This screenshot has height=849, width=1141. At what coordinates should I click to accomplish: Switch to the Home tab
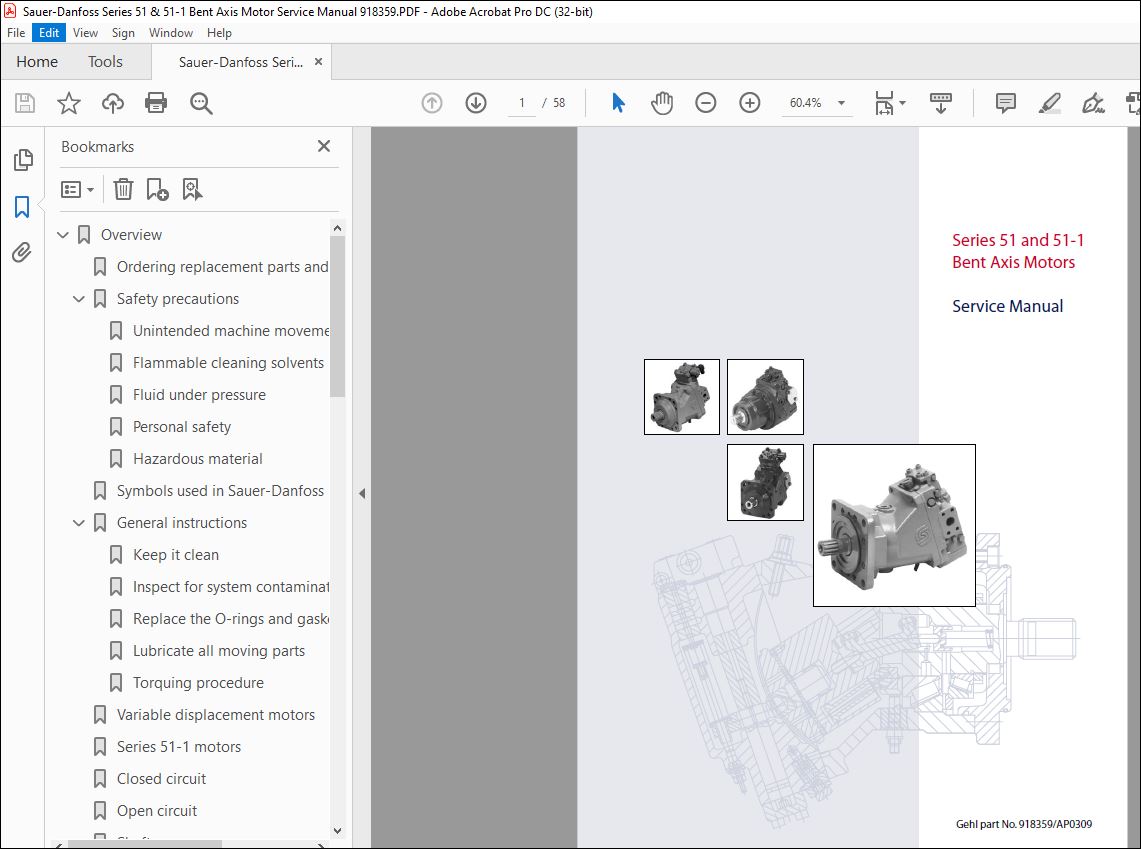tap(37, 62)
